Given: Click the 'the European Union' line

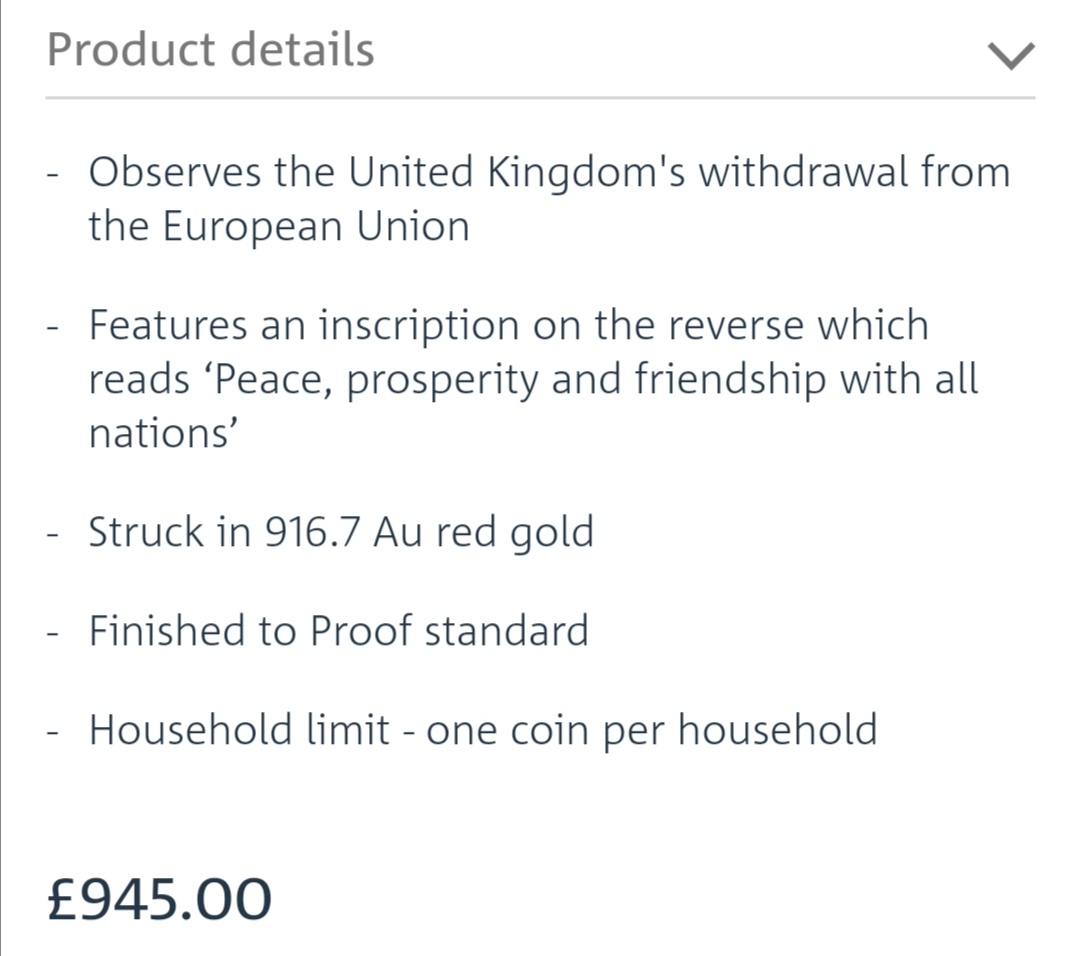Looking at the screenshot, I should [x=279, y=226].
